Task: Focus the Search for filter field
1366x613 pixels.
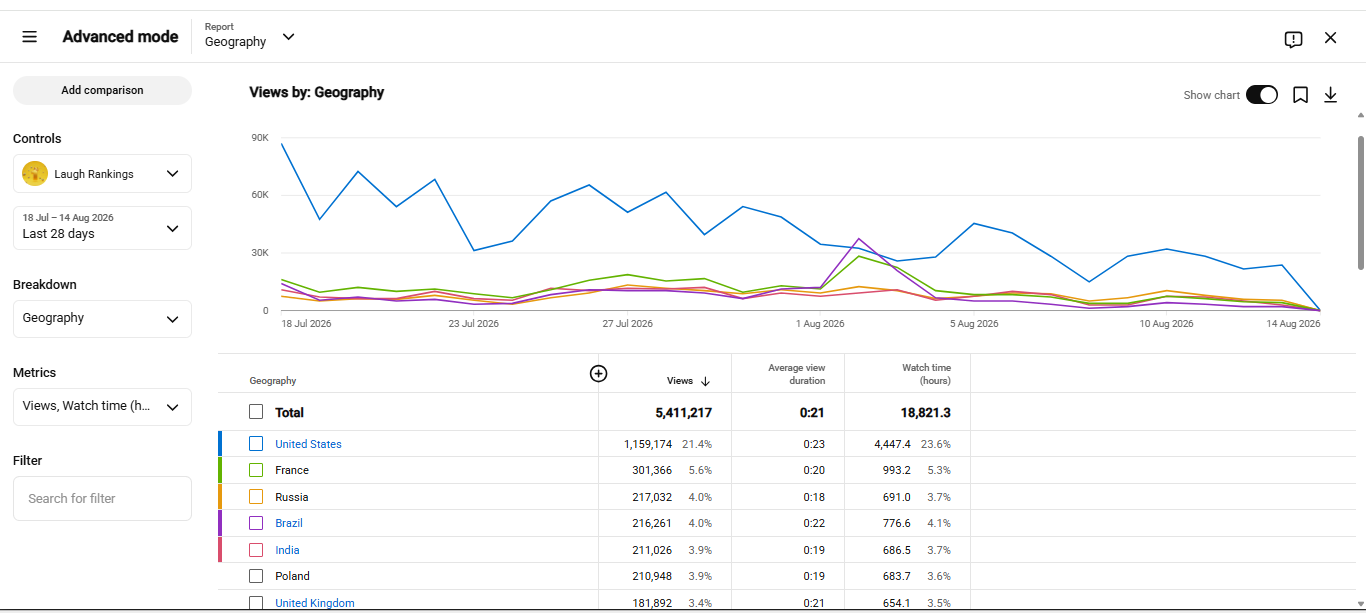Action: [102, 498]
